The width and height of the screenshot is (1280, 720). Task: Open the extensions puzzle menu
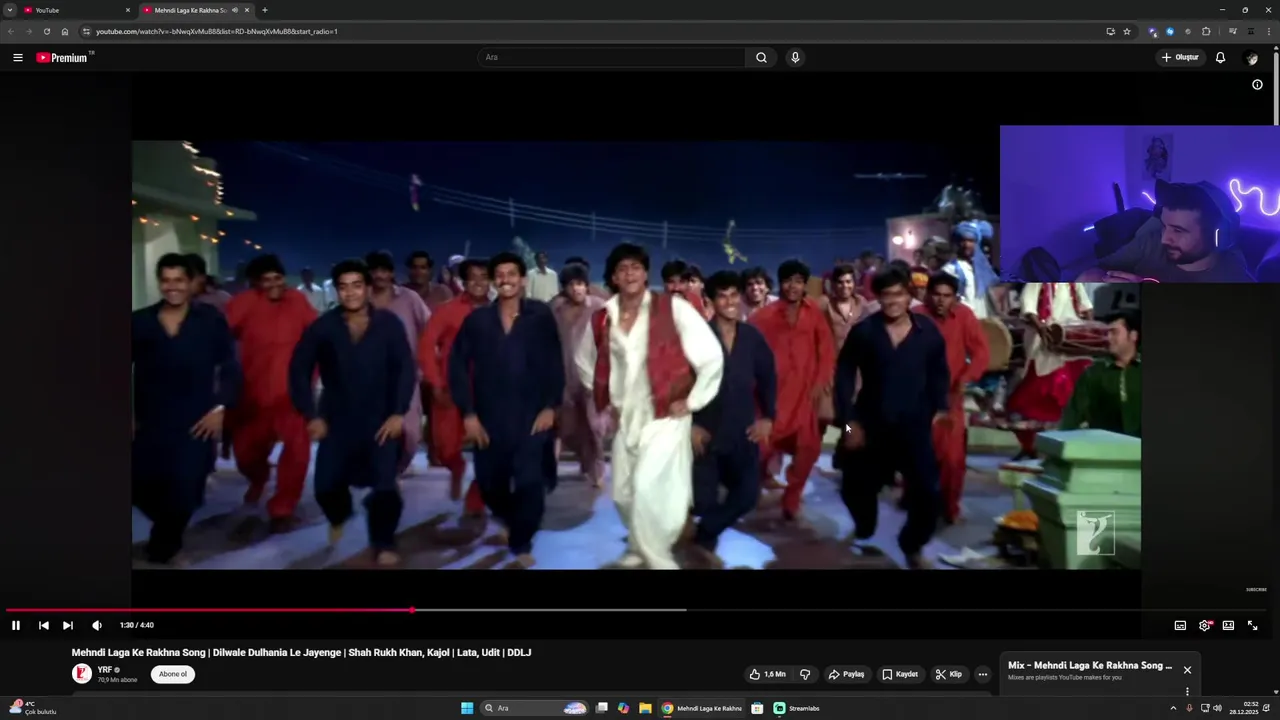[x=1206, y=31]
